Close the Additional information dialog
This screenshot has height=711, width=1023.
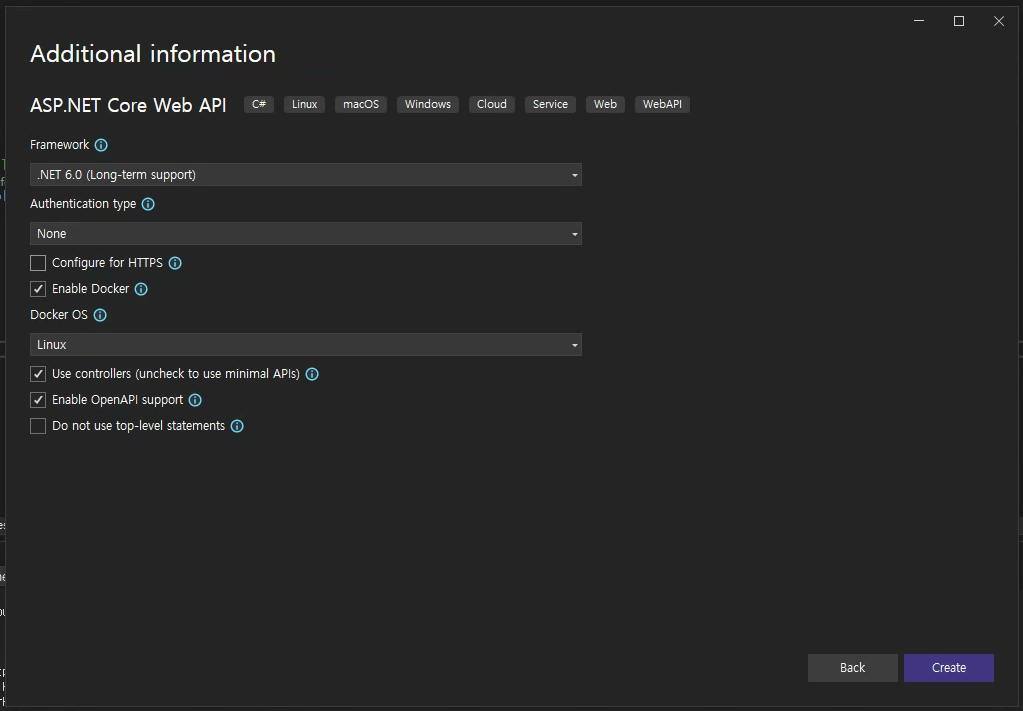click(x=998, y=22)
